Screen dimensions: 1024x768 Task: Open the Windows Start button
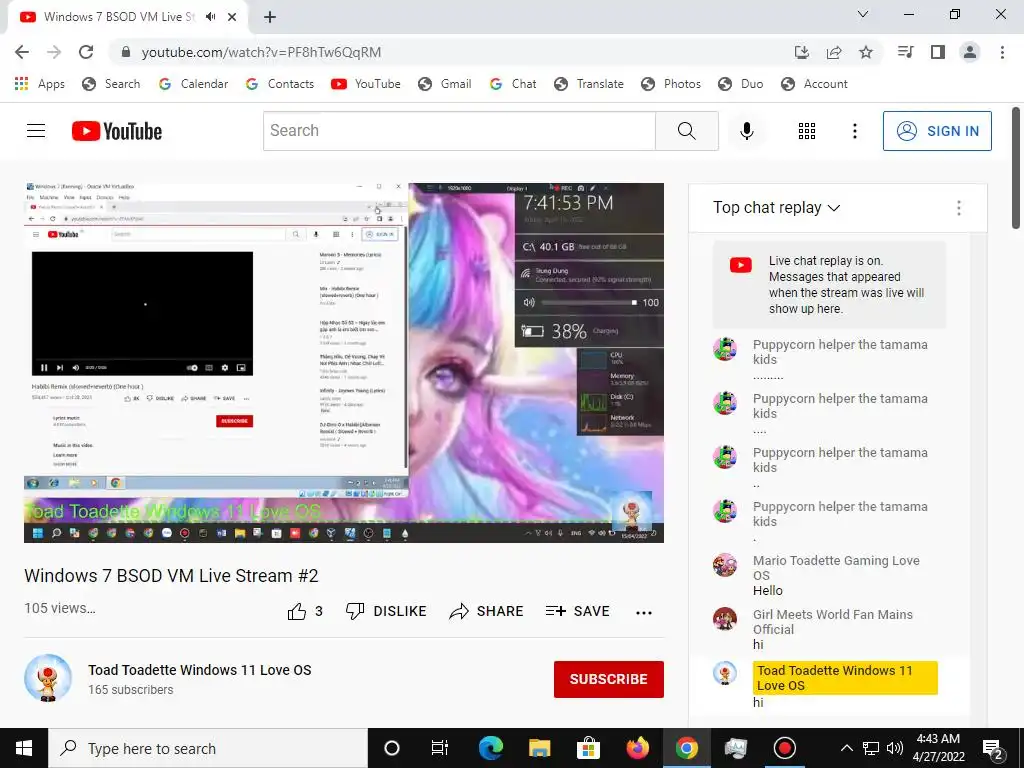pos(24,748)
